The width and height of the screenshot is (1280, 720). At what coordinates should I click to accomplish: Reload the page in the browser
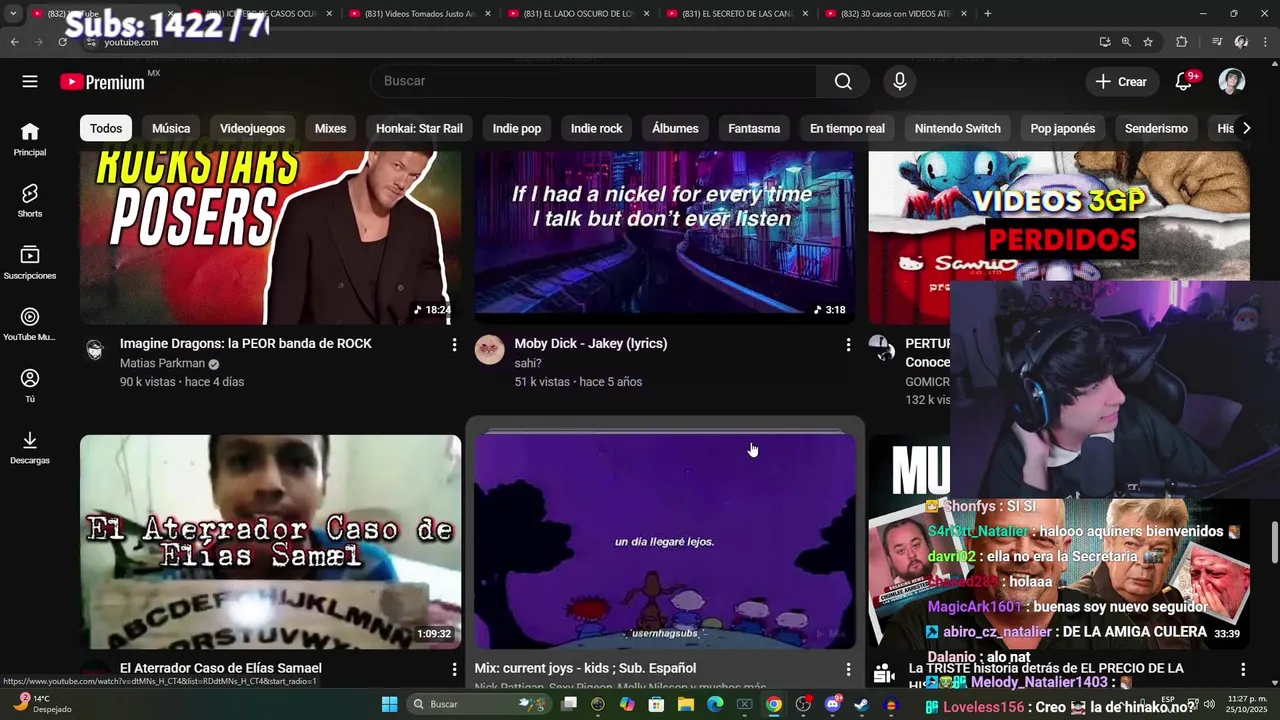(x=62, y=42)
